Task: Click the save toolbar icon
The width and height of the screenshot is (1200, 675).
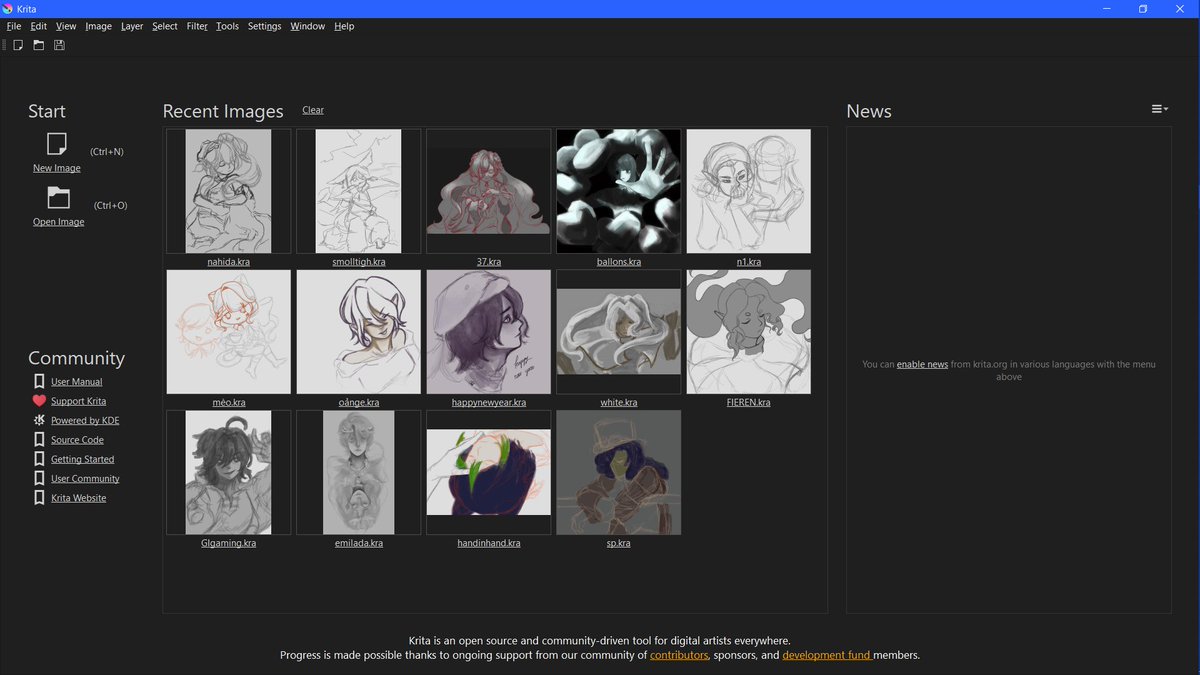Action: 59,45
